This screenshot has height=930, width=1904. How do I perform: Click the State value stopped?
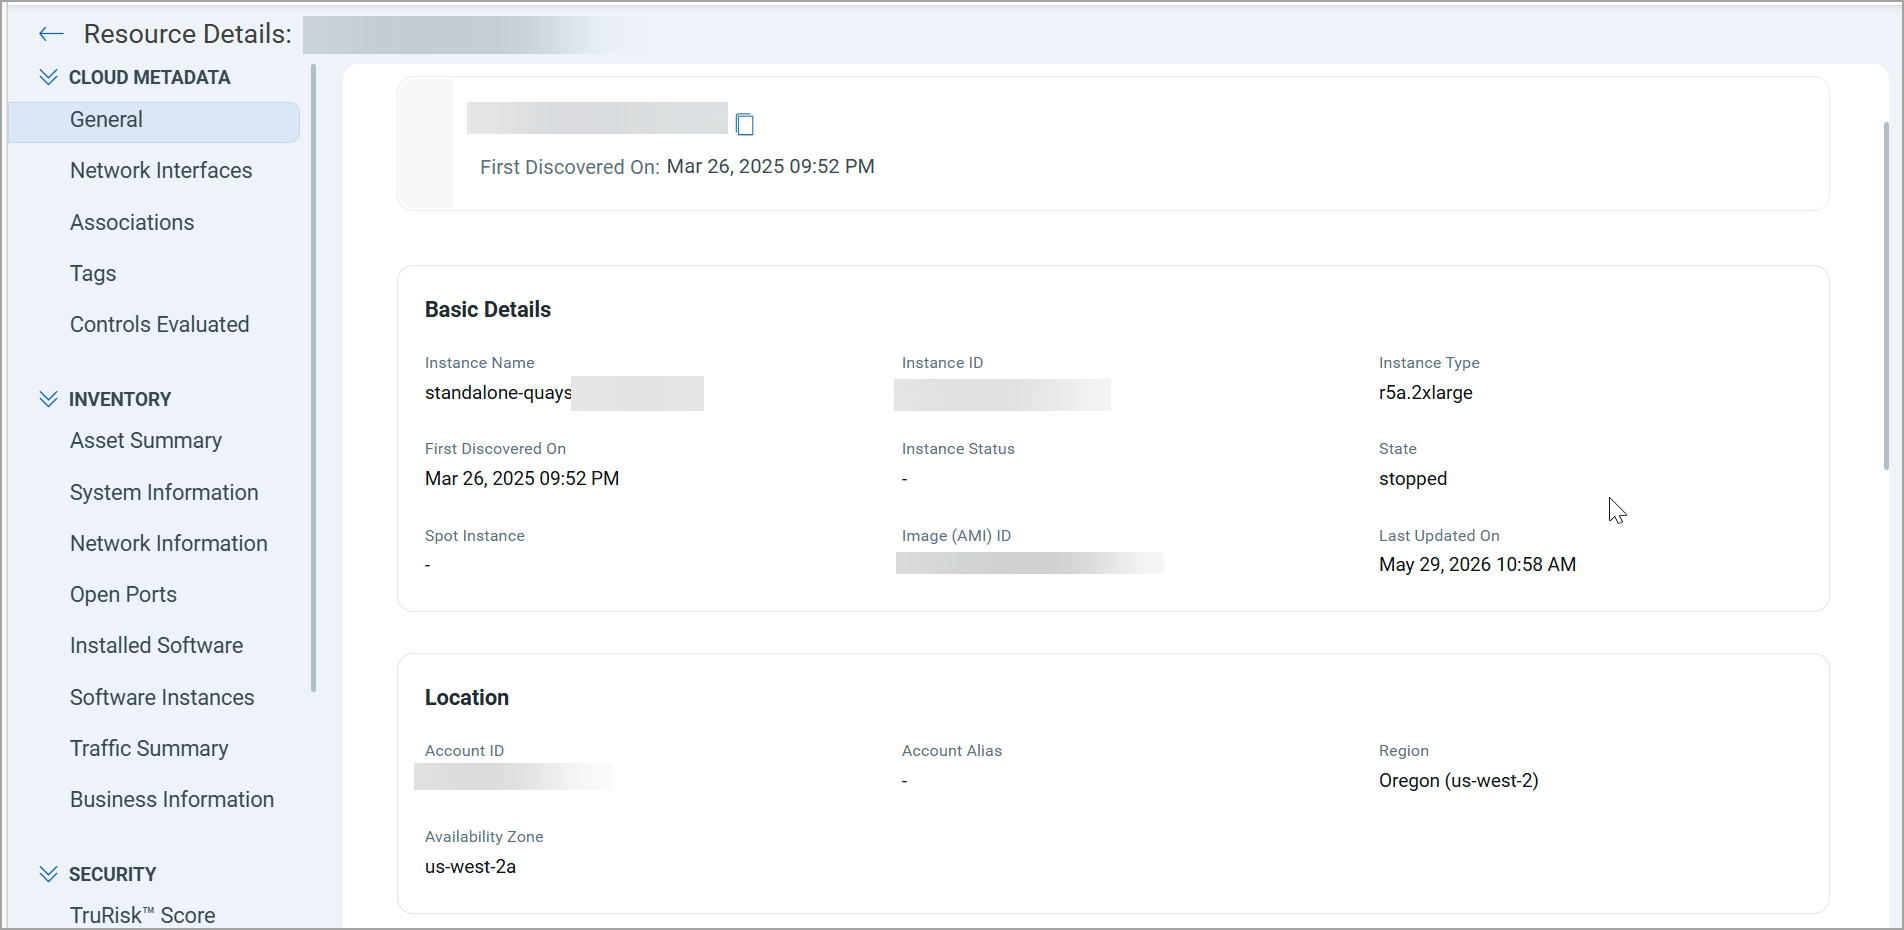[x=1413, y=479]
